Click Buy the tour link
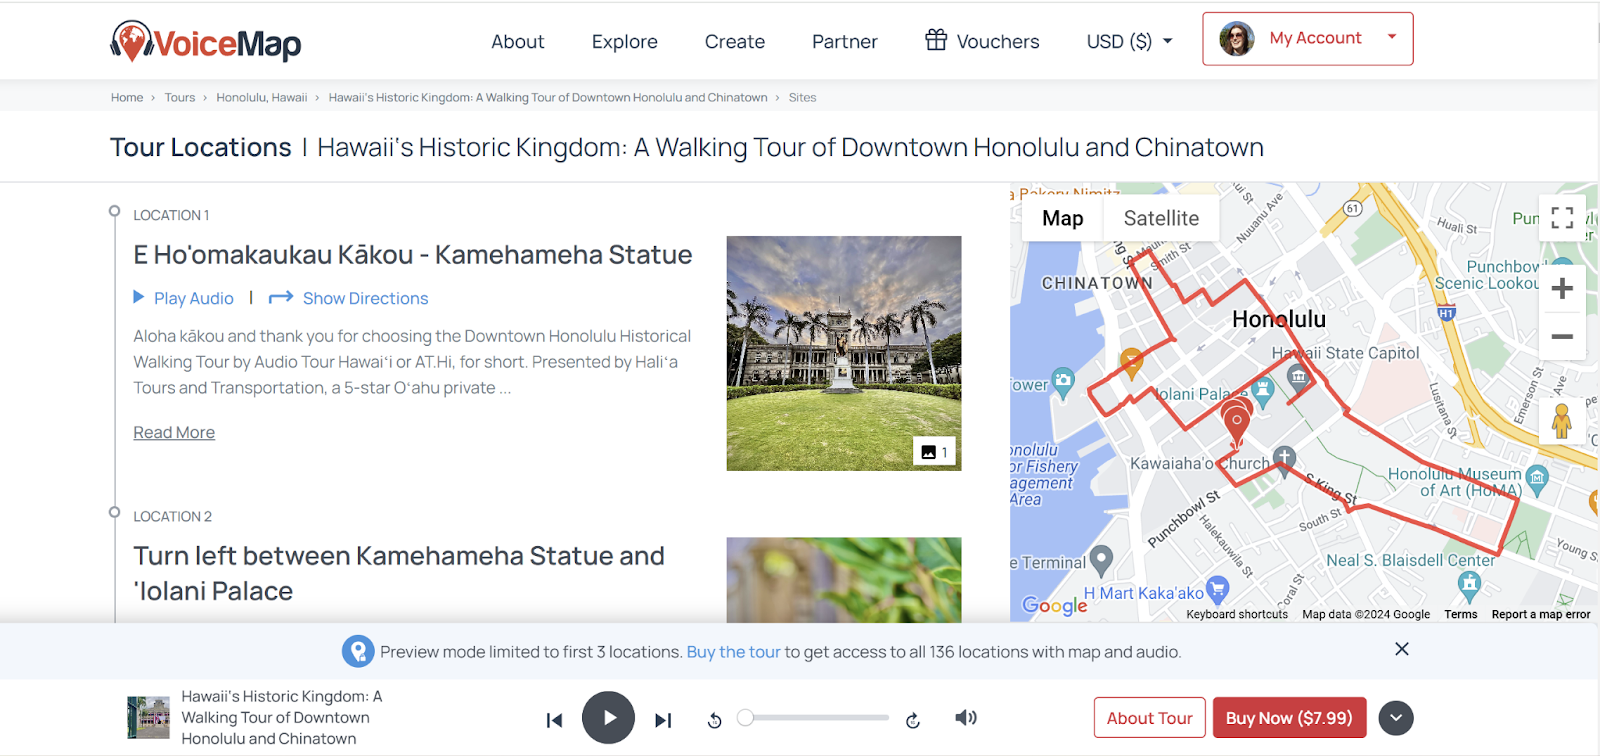1600x756 pixels. 733,652
